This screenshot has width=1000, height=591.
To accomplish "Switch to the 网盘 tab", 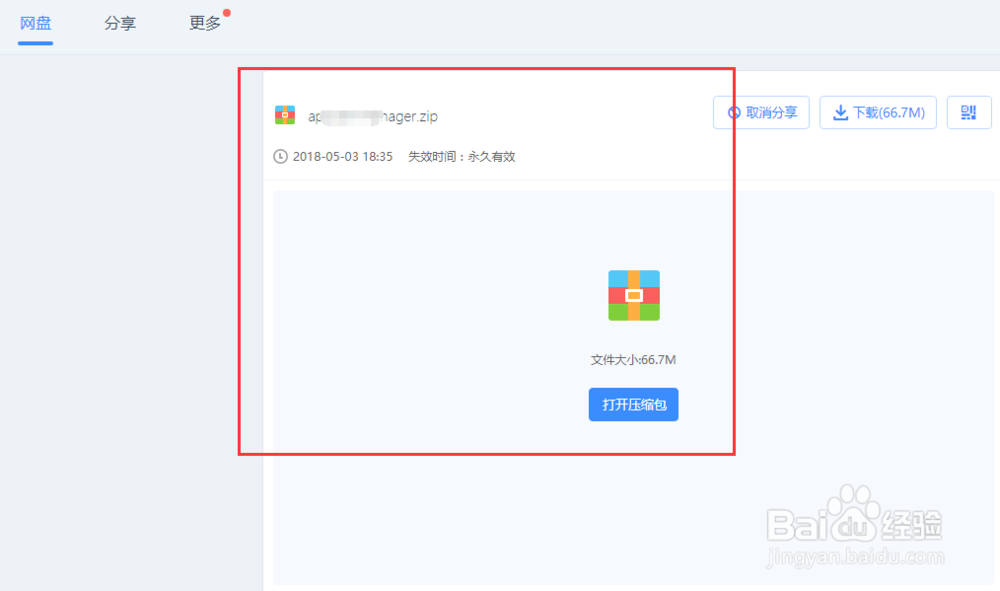I will click(x=34, y=24).
